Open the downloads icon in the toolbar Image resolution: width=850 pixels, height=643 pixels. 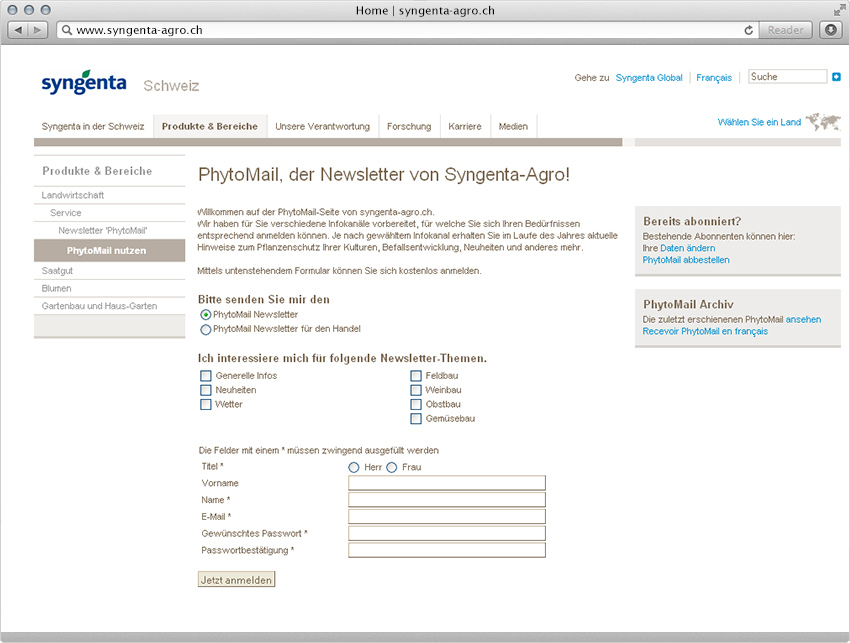(x=830, y=30)
